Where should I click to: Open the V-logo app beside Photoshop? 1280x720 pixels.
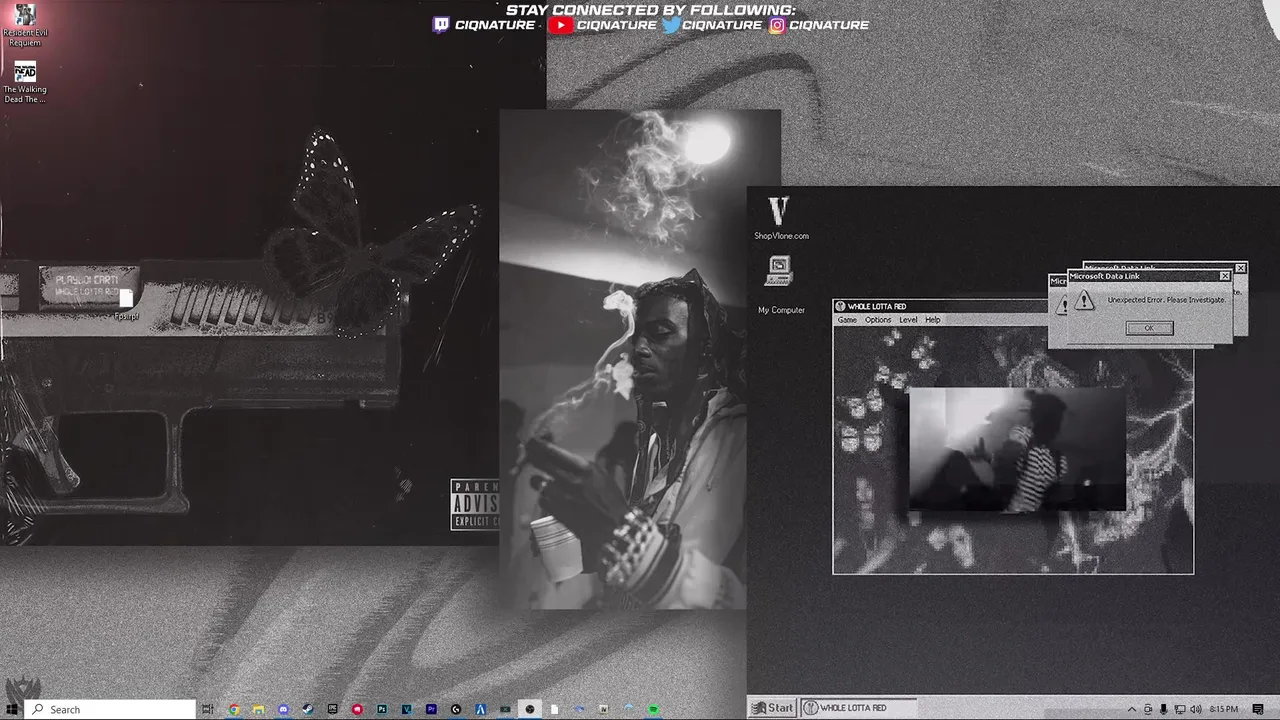point(406,709)
